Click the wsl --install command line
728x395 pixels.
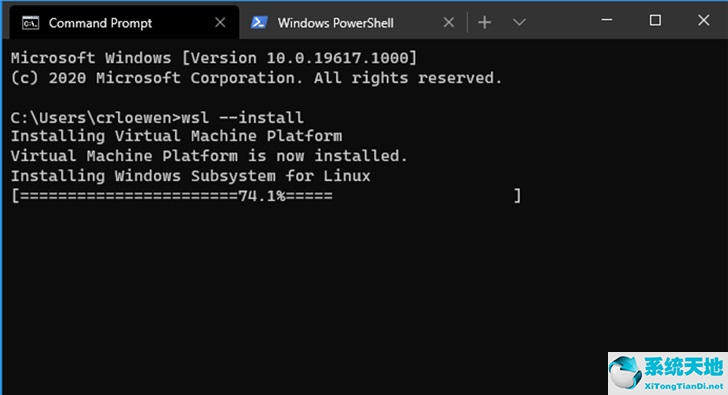(x=157, y=117)
